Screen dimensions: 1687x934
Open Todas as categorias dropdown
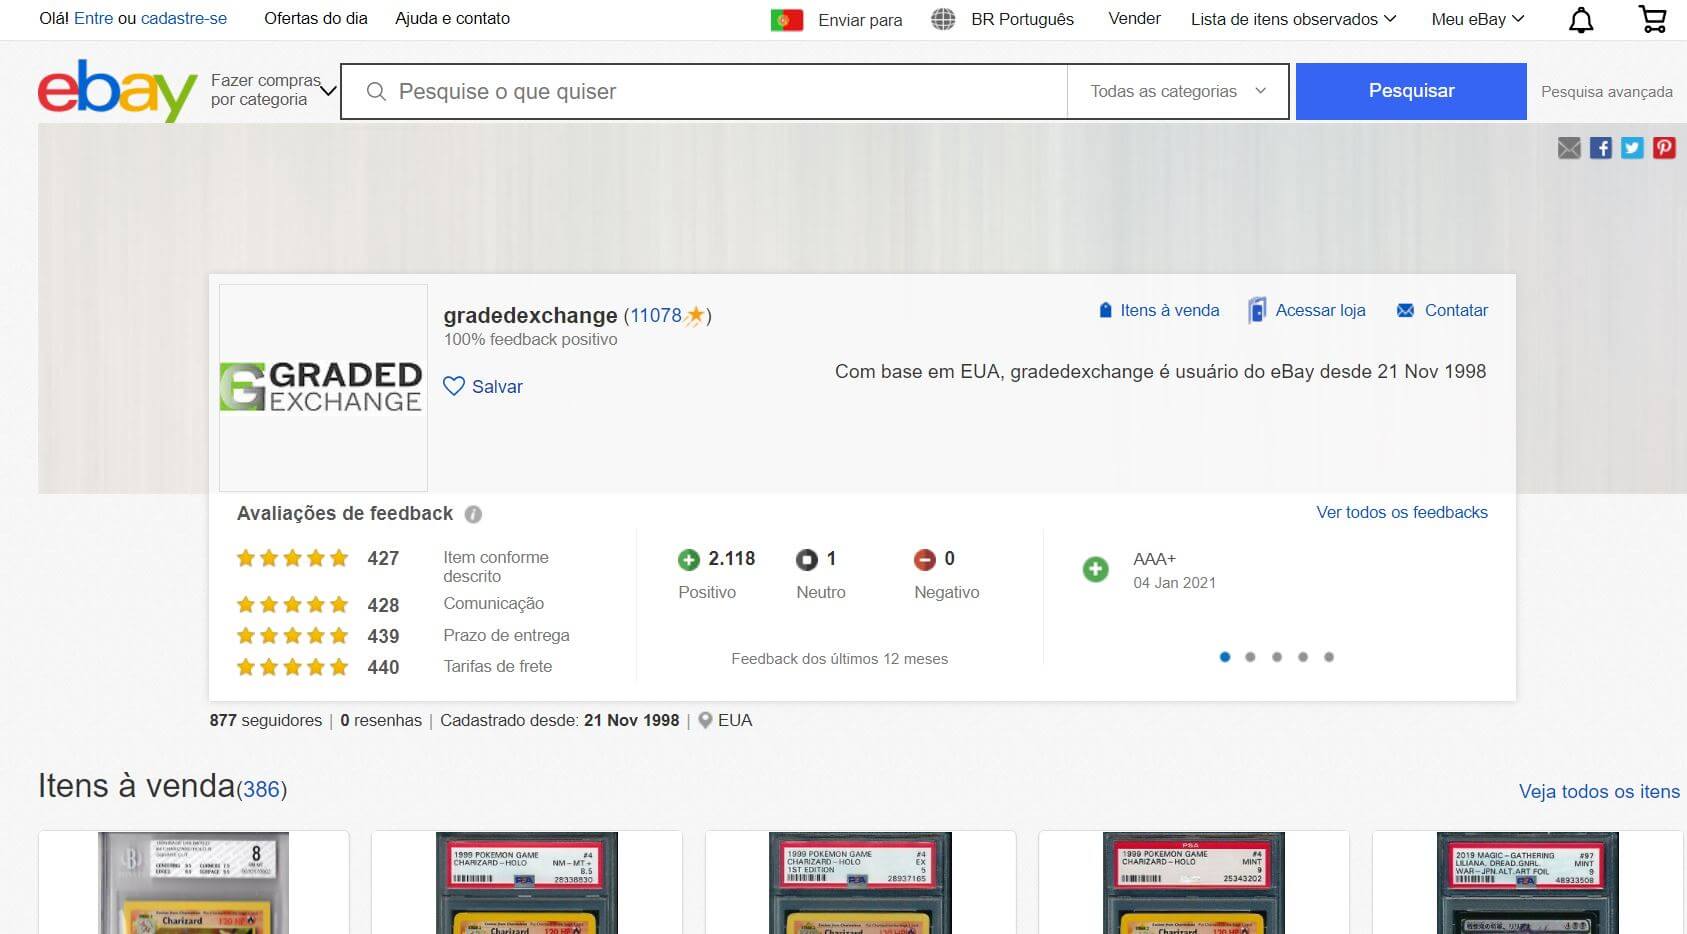[x=1177, y=91]
